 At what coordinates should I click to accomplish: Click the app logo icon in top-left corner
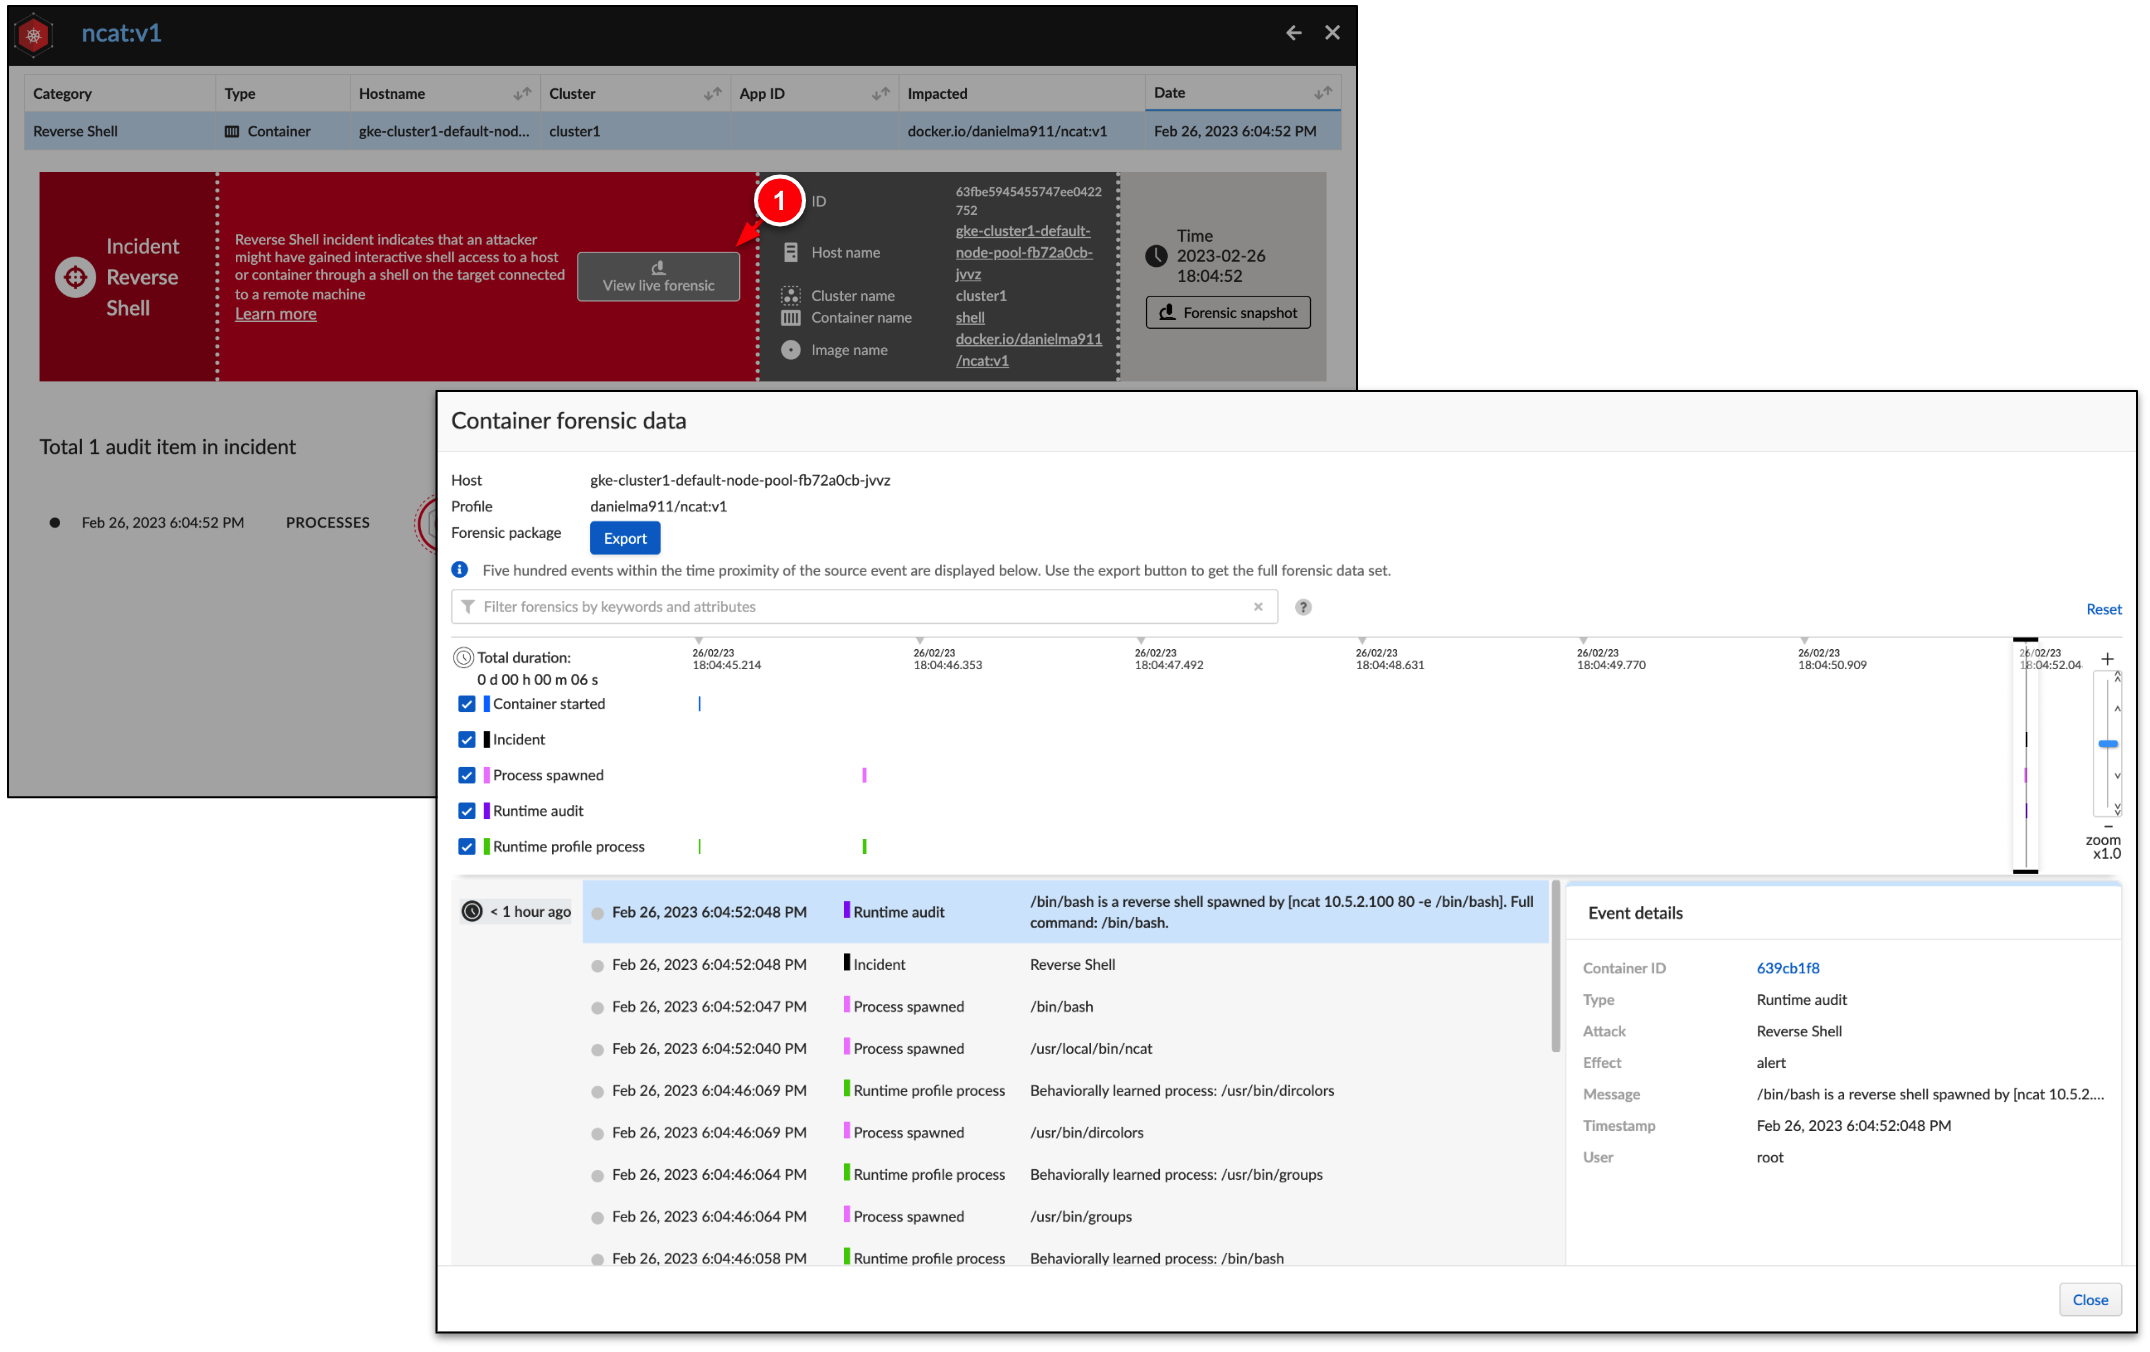(33, 34)
